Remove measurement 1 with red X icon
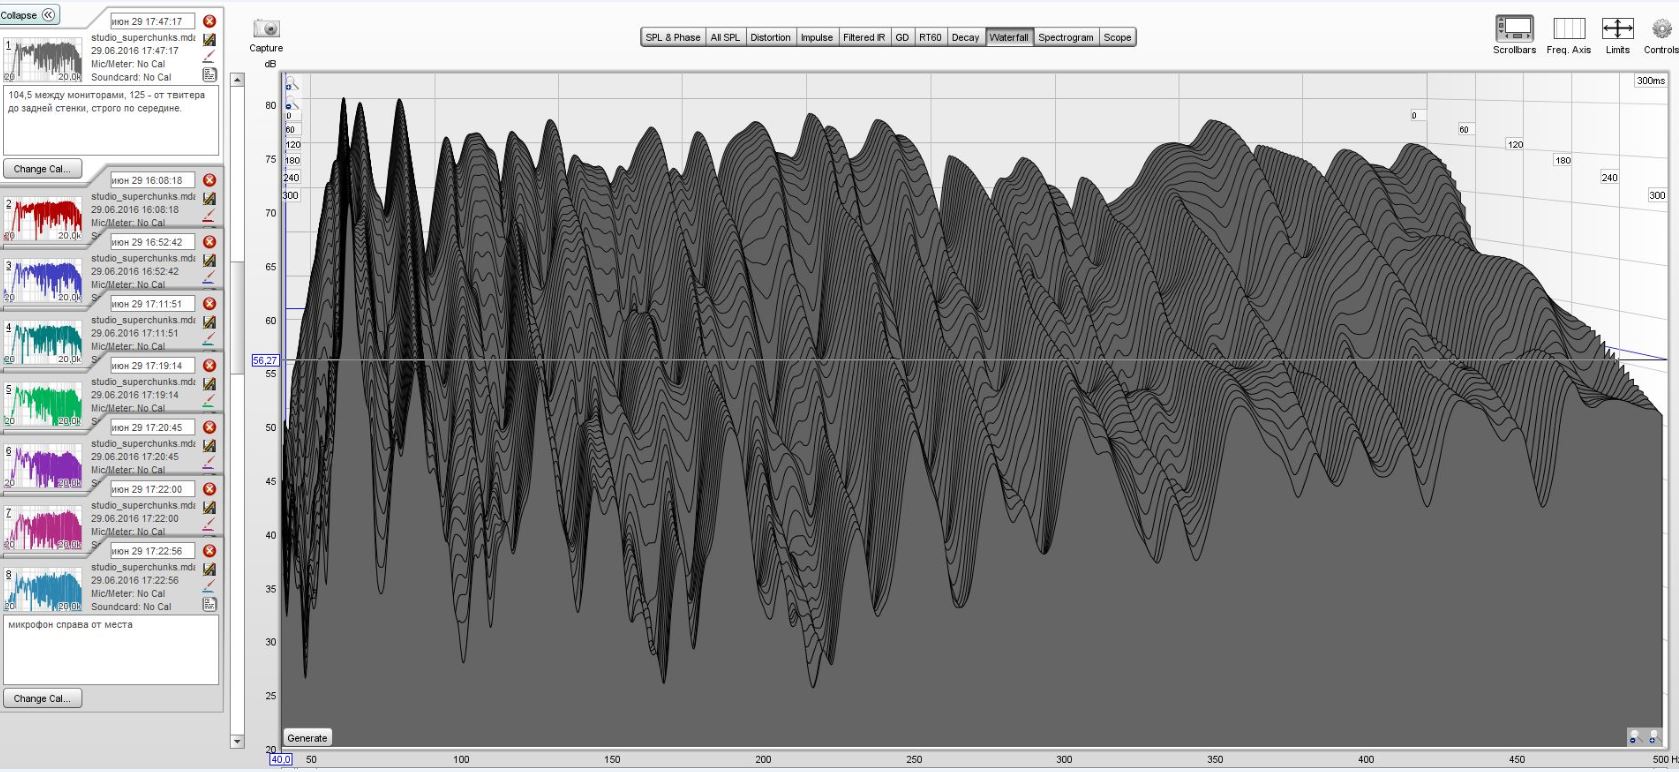 (x=209, y=21)
